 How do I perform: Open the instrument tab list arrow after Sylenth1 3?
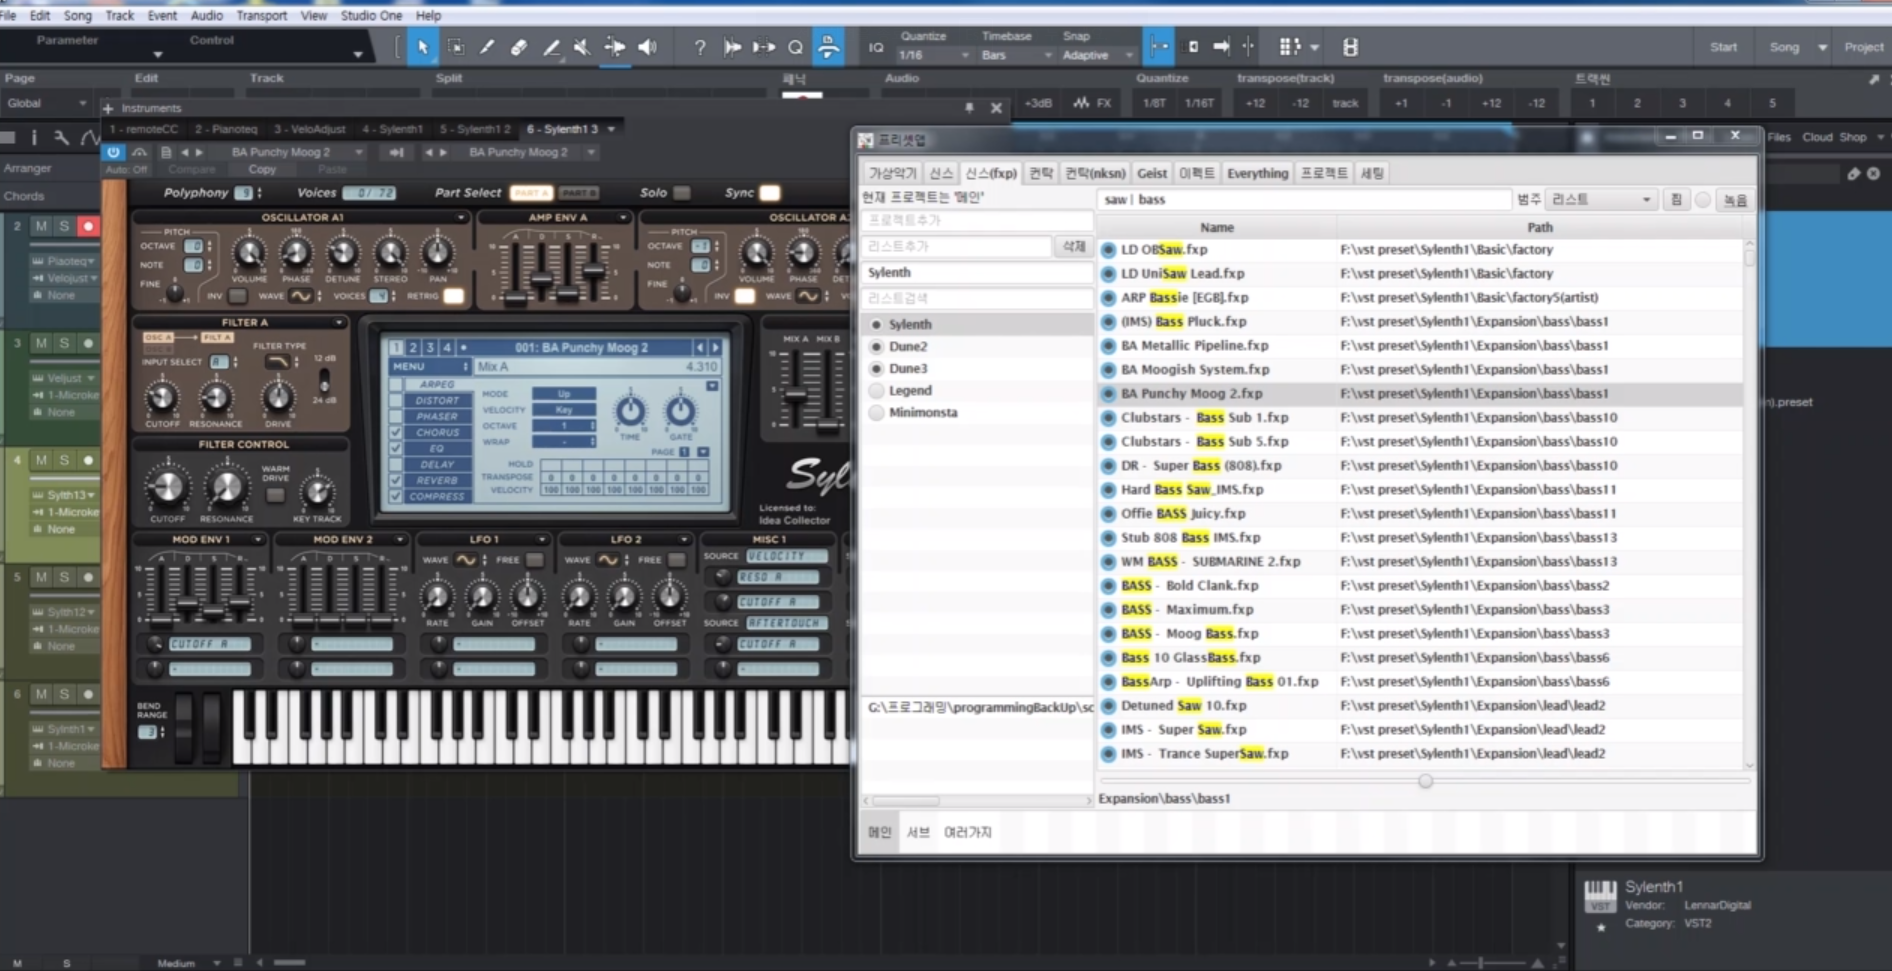(x=611, y=129)
